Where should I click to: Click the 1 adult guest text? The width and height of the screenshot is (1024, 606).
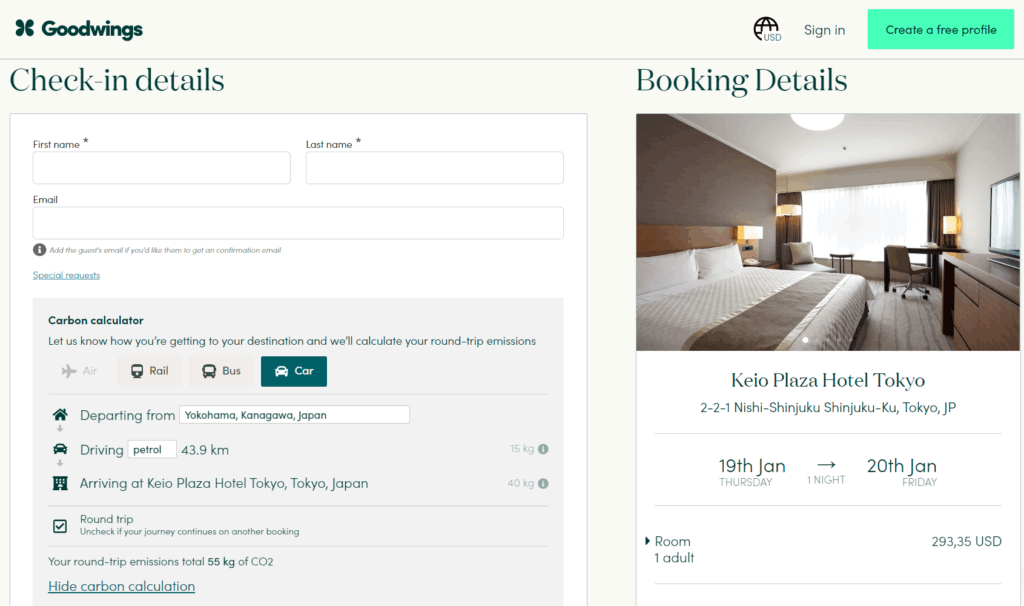(674, 558)
